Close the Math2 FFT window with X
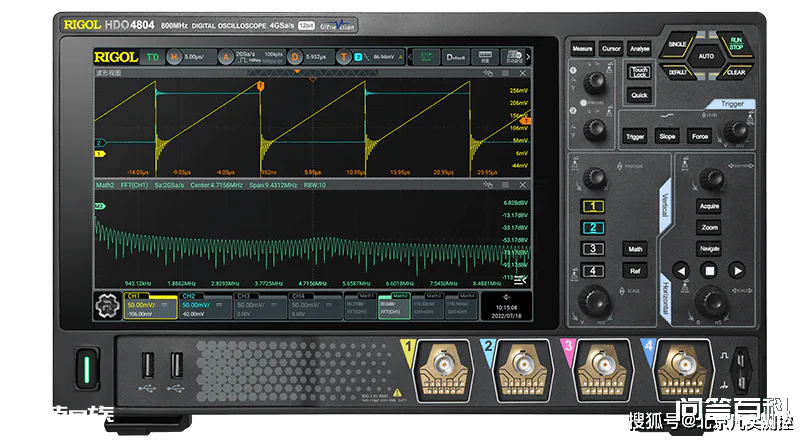Screen dimensions: 810x440 coord(523,185)
